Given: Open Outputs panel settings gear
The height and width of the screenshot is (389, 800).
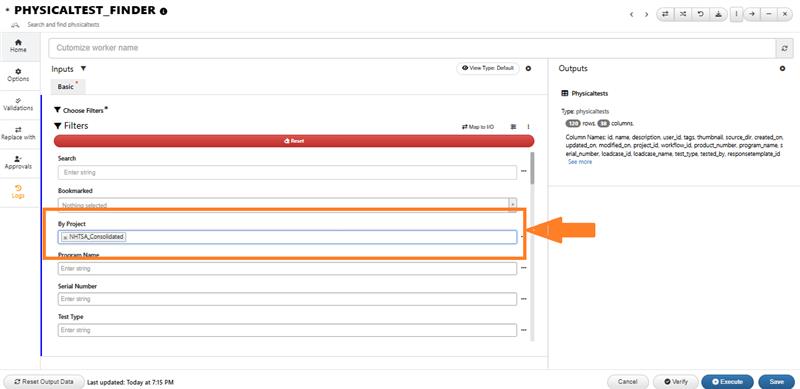Looking at the screenshot, I should point(782,68).
